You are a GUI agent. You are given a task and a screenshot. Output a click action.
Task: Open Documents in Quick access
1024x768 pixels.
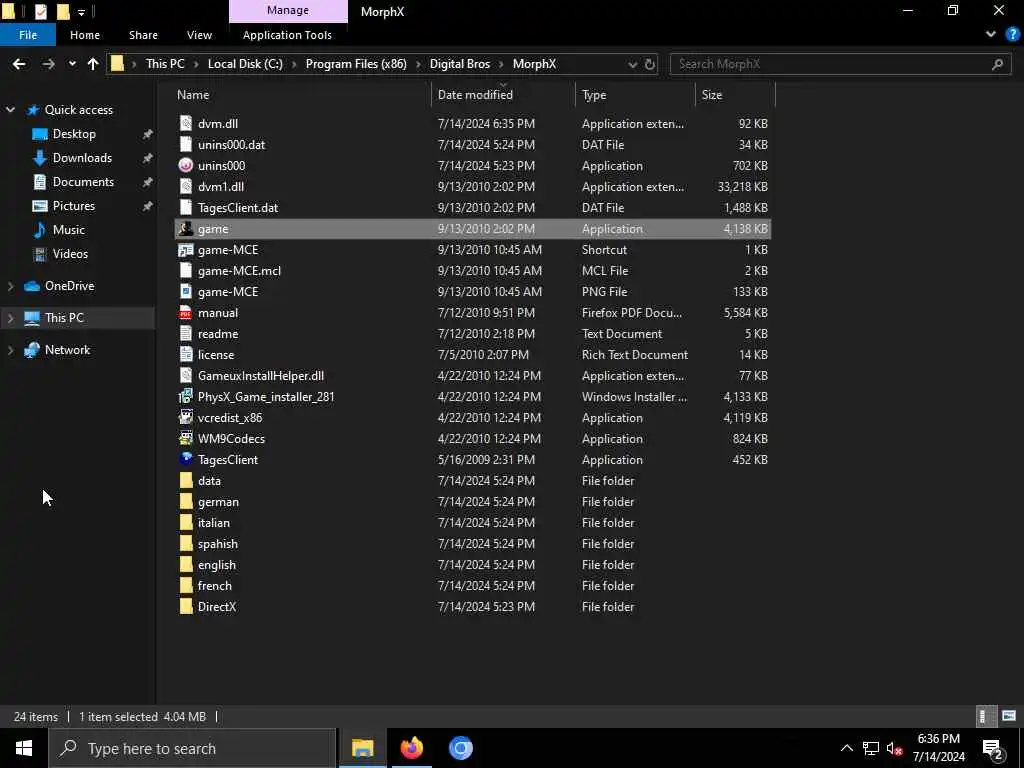(83, 182)
